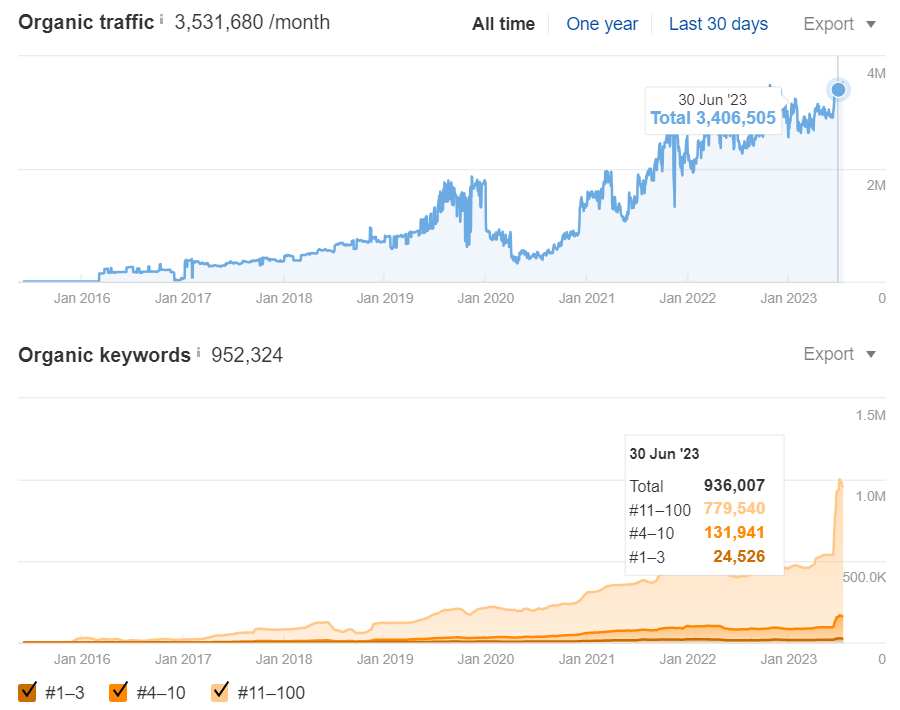Image resolution: width=900 pixels, height=710 pixels.
Task: Select the blue data point marker on the traffic chart
Action: tap(837, 90)
